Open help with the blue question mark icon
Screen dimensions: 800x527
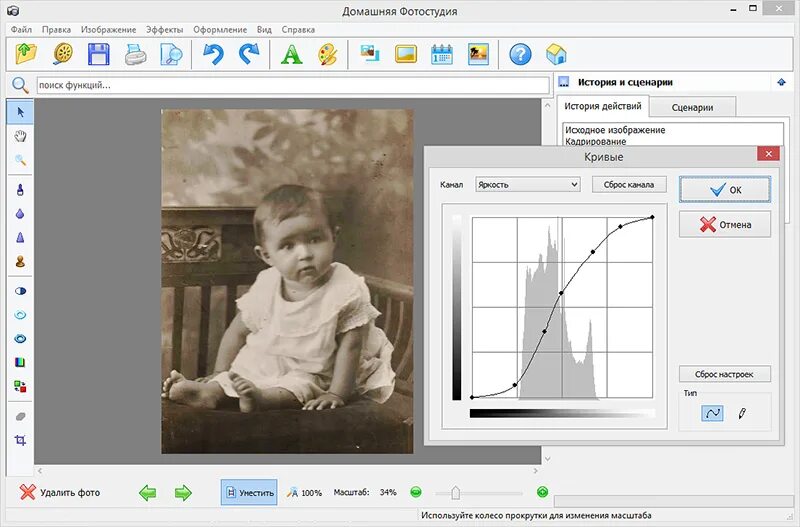coord(520,54)
